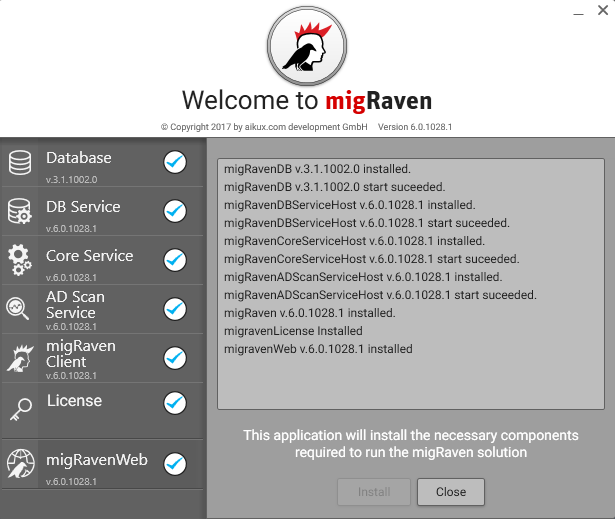
Task: Click version text under AD Scan Service
Action: pos(71,327)
